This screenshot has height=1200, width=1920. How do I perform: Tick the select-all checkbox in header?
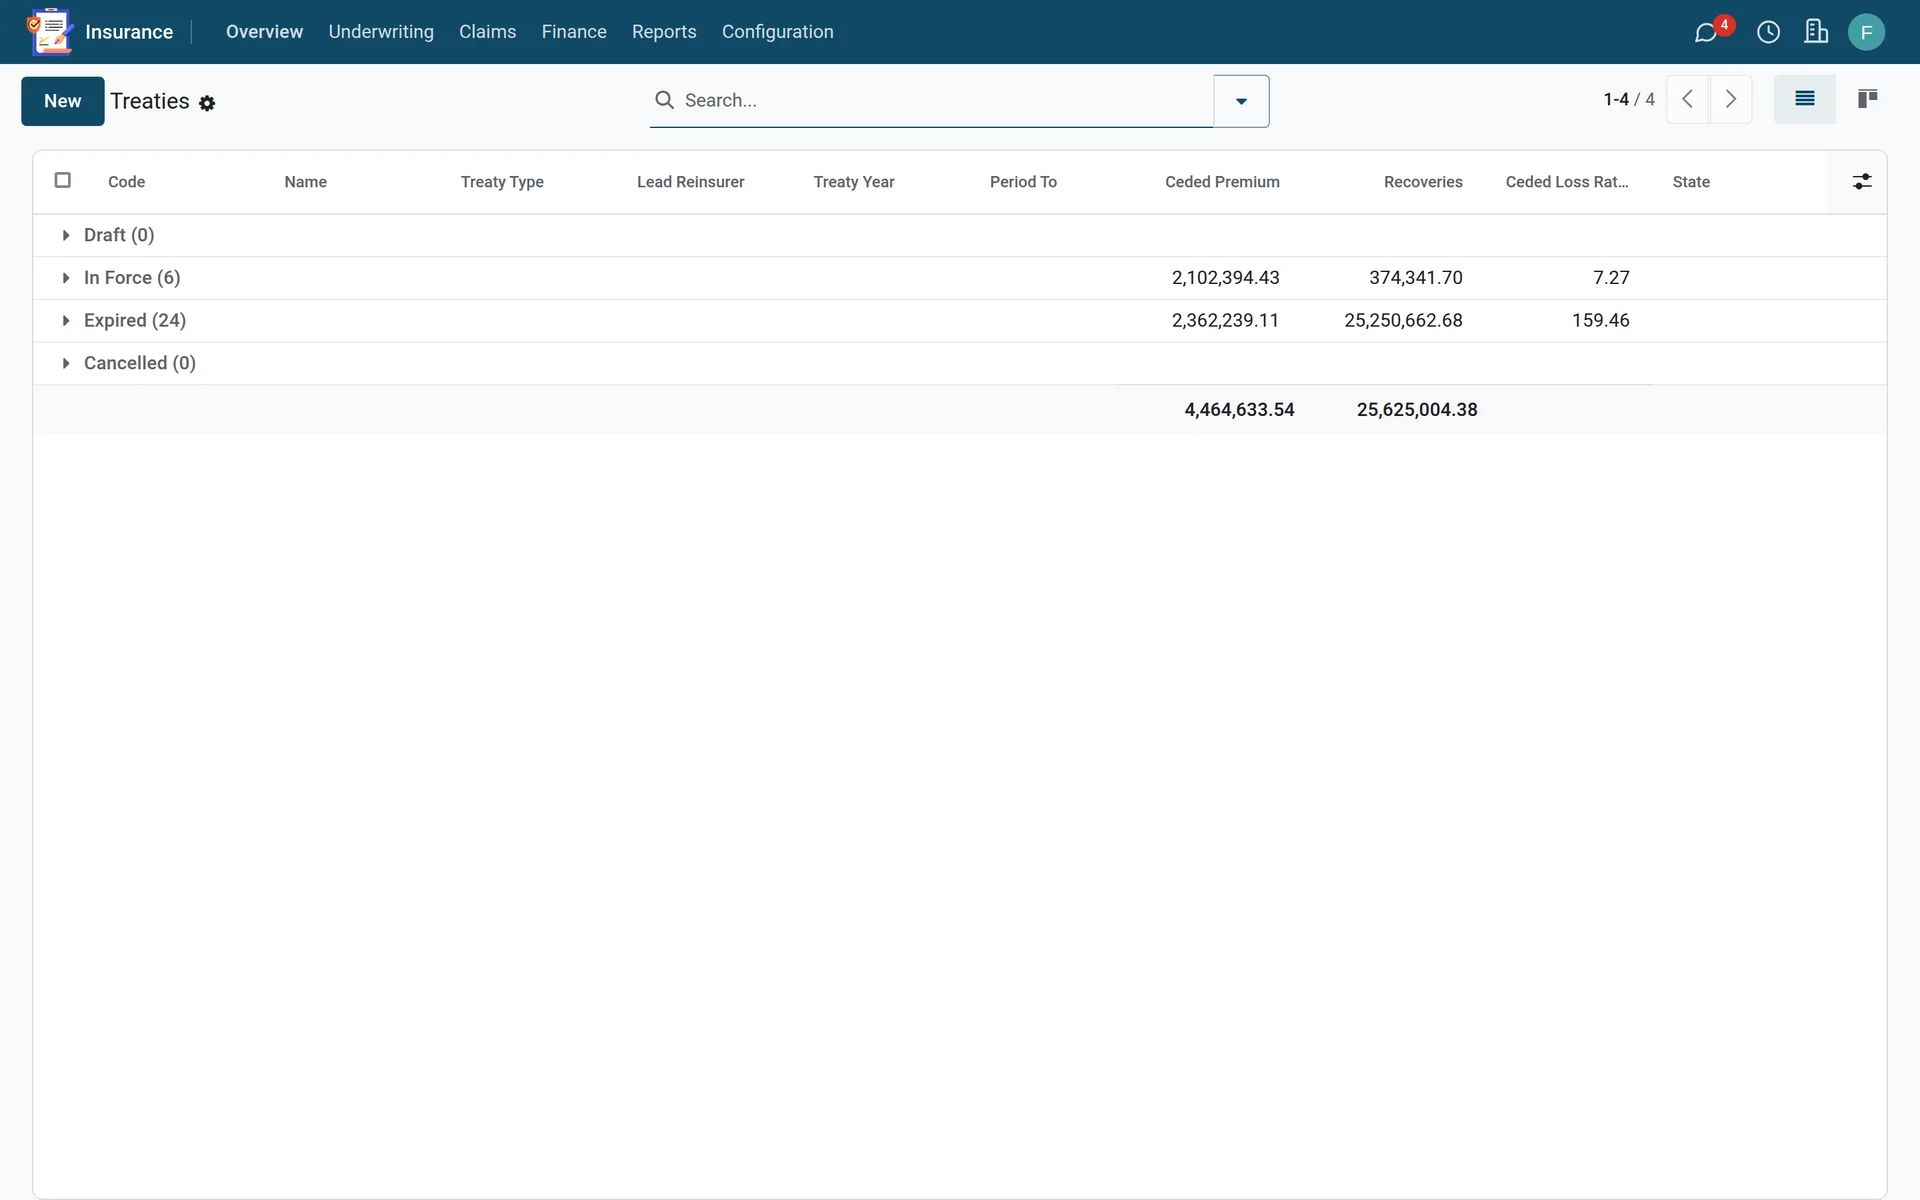point(62,180)
